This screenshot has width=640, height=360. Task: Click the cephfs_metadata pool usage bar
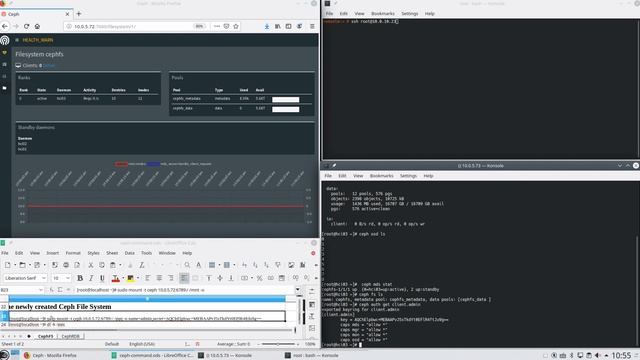pyautogui.click(x=286, y=99)
